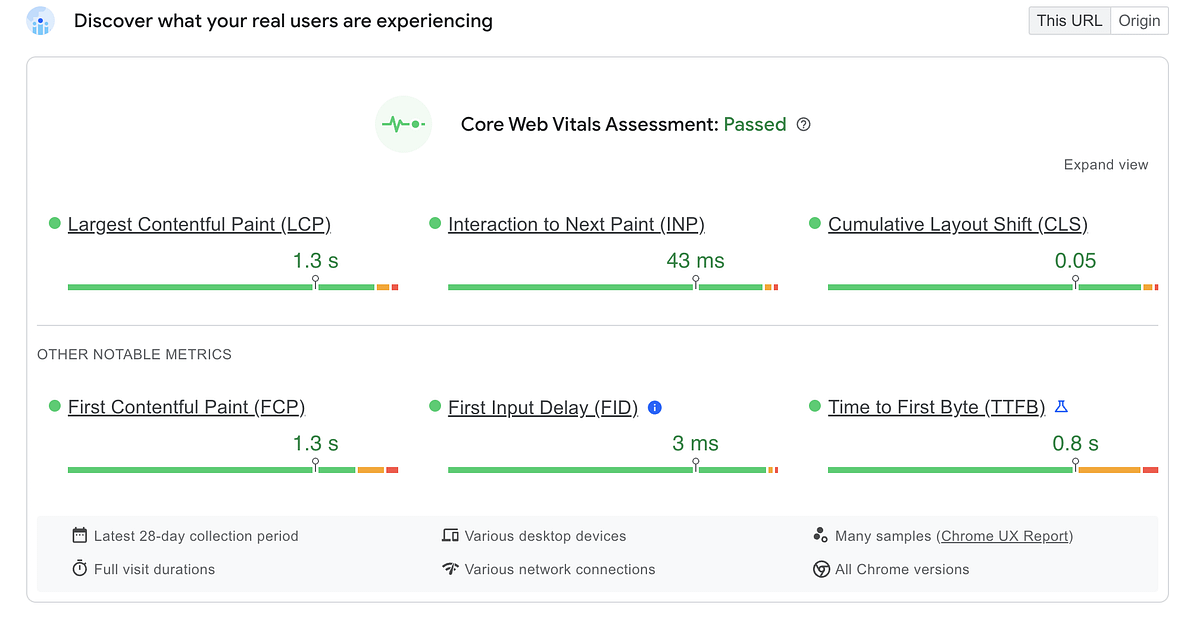
Task: Switch to the Origin data view
Action: click(x=1139, y=21)
